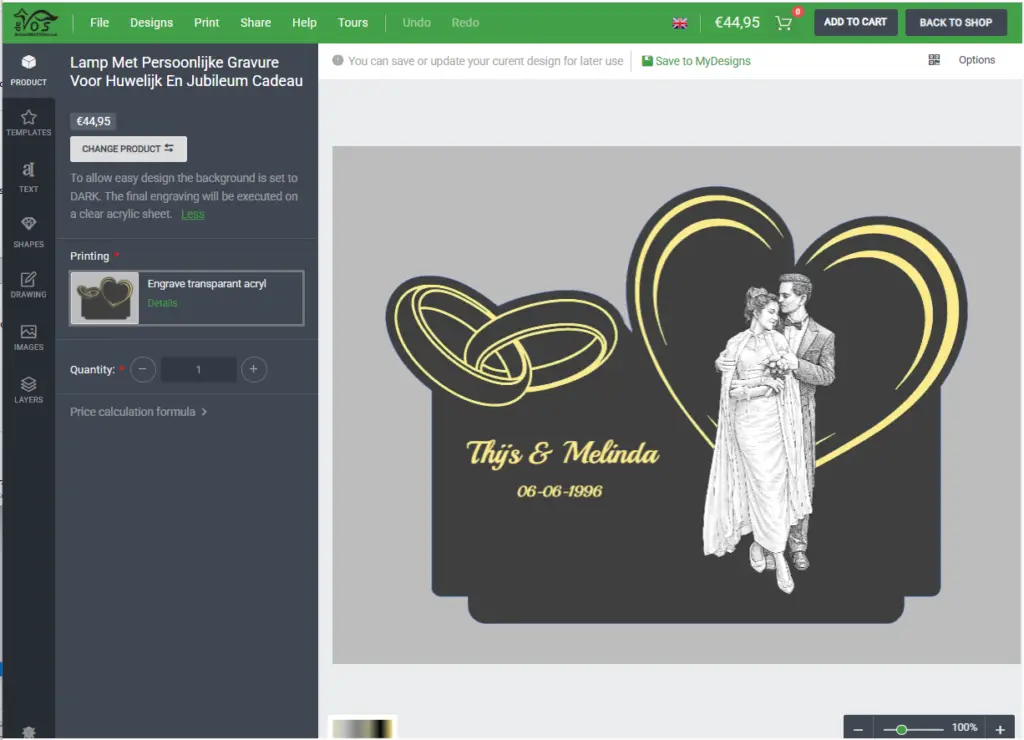Screen dimensions: 1024x740
Task: Click the Less link in description
Action: [x=193, y=214]
